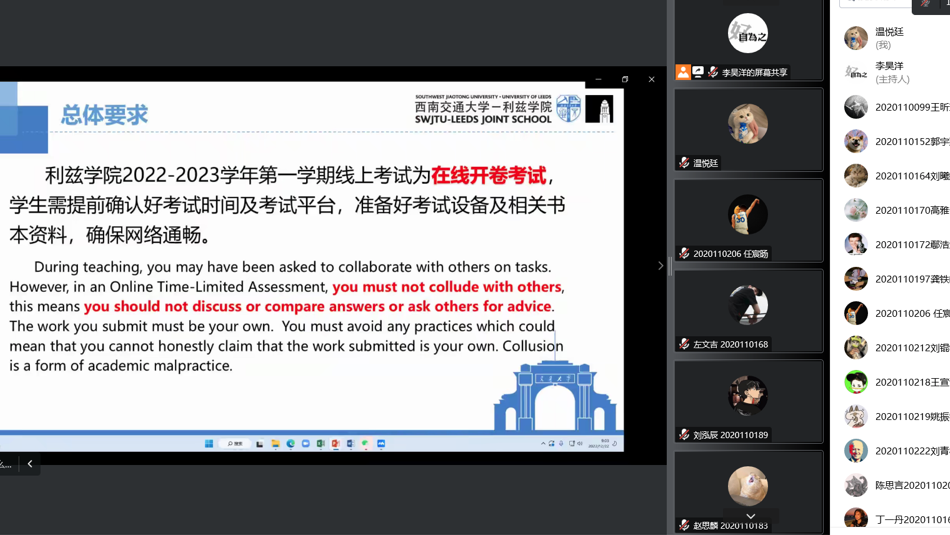Select participant 2020110170 in the member list
The width and height of the screenshot is (950, 535).
[895, 210]
